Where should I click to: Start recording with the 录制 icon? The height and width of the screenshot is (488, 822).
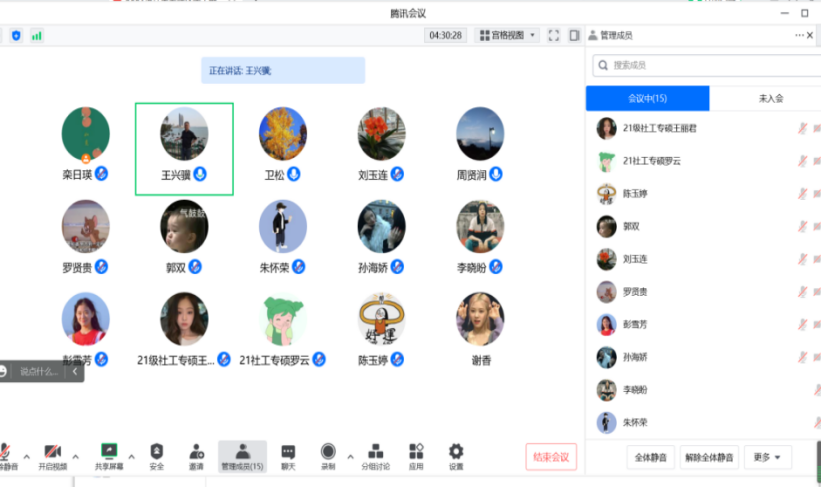coord(328,455)
